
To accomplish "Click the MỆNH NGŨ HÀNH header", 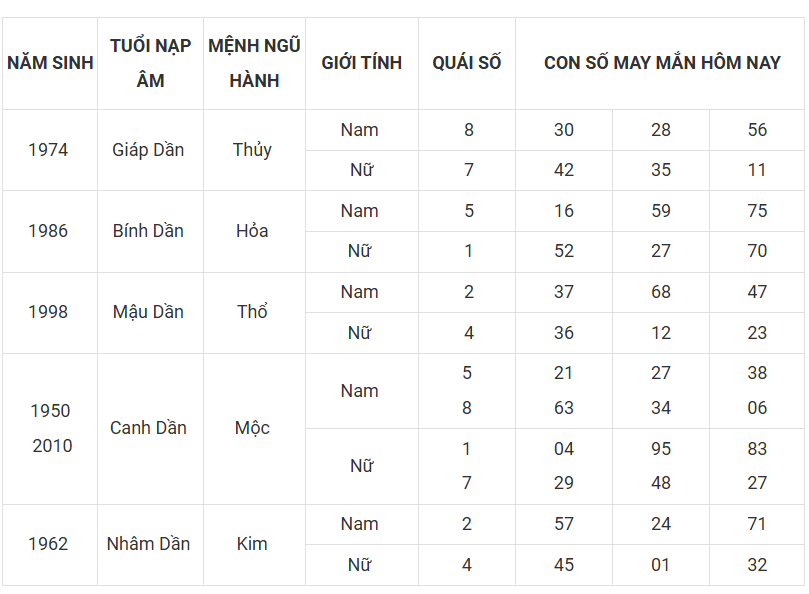I will point(254,63).
